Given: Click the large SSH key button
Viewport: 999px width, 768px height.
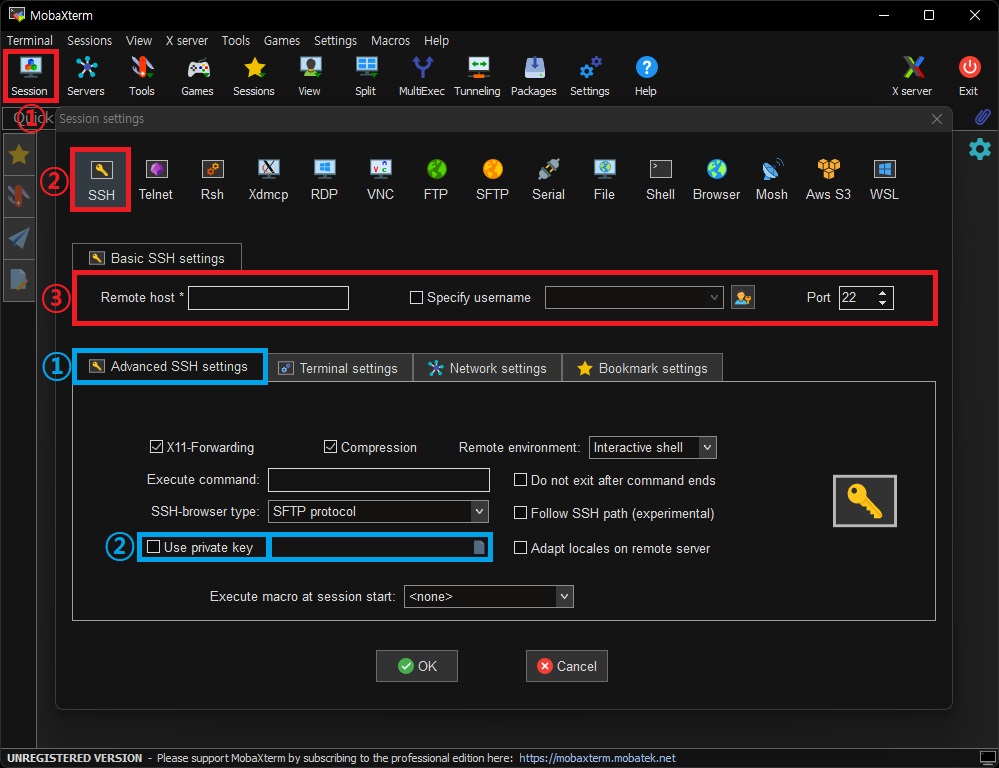Looking at the screenshot, I should pyautogui.click(x=865, y=501).
